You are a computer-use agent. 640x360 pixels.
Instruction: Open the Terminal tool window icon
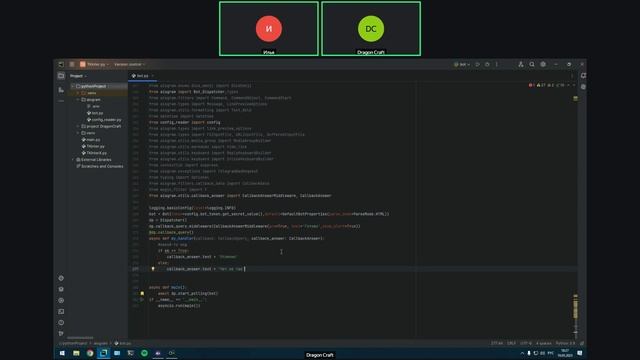tap(61, 311)
